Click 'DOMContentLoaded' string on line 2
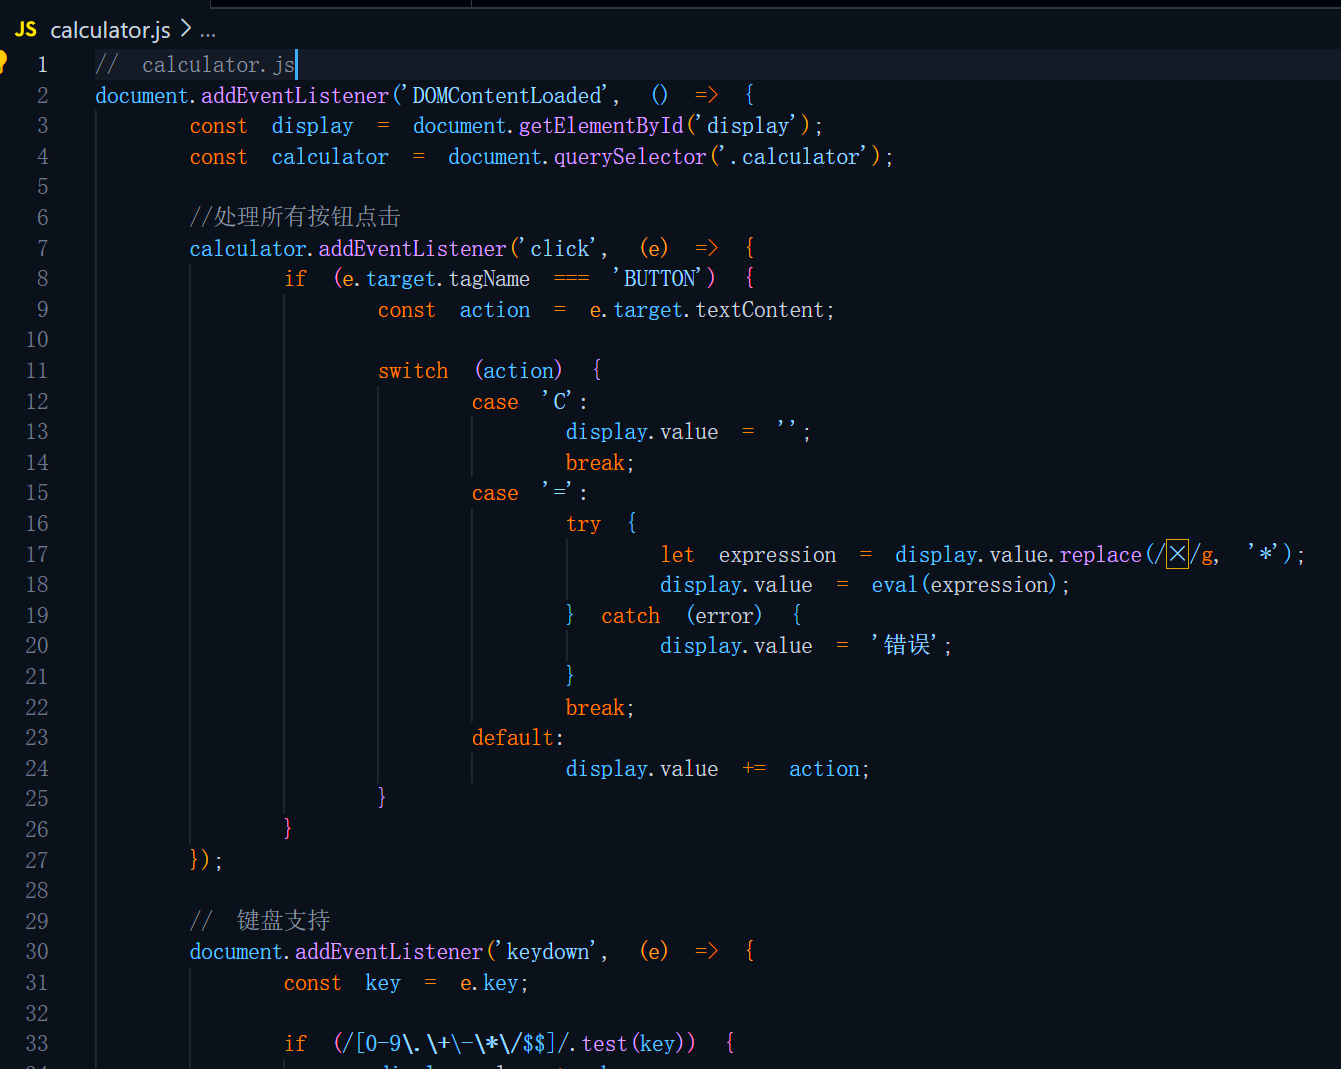Image resolution: width=1341 pixels, height=1069 pixels. pos(507,96)
